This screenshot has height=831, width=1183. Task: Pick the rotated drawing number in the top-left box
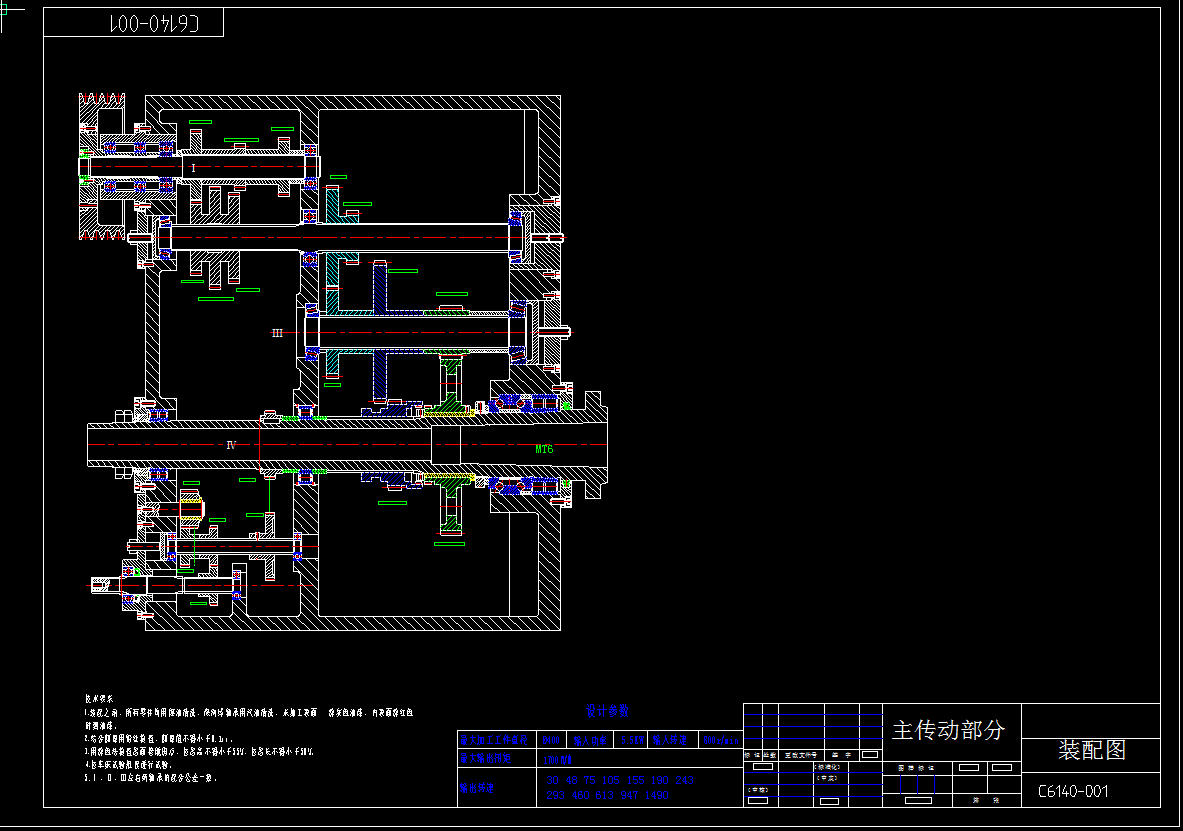coord(155,23)
